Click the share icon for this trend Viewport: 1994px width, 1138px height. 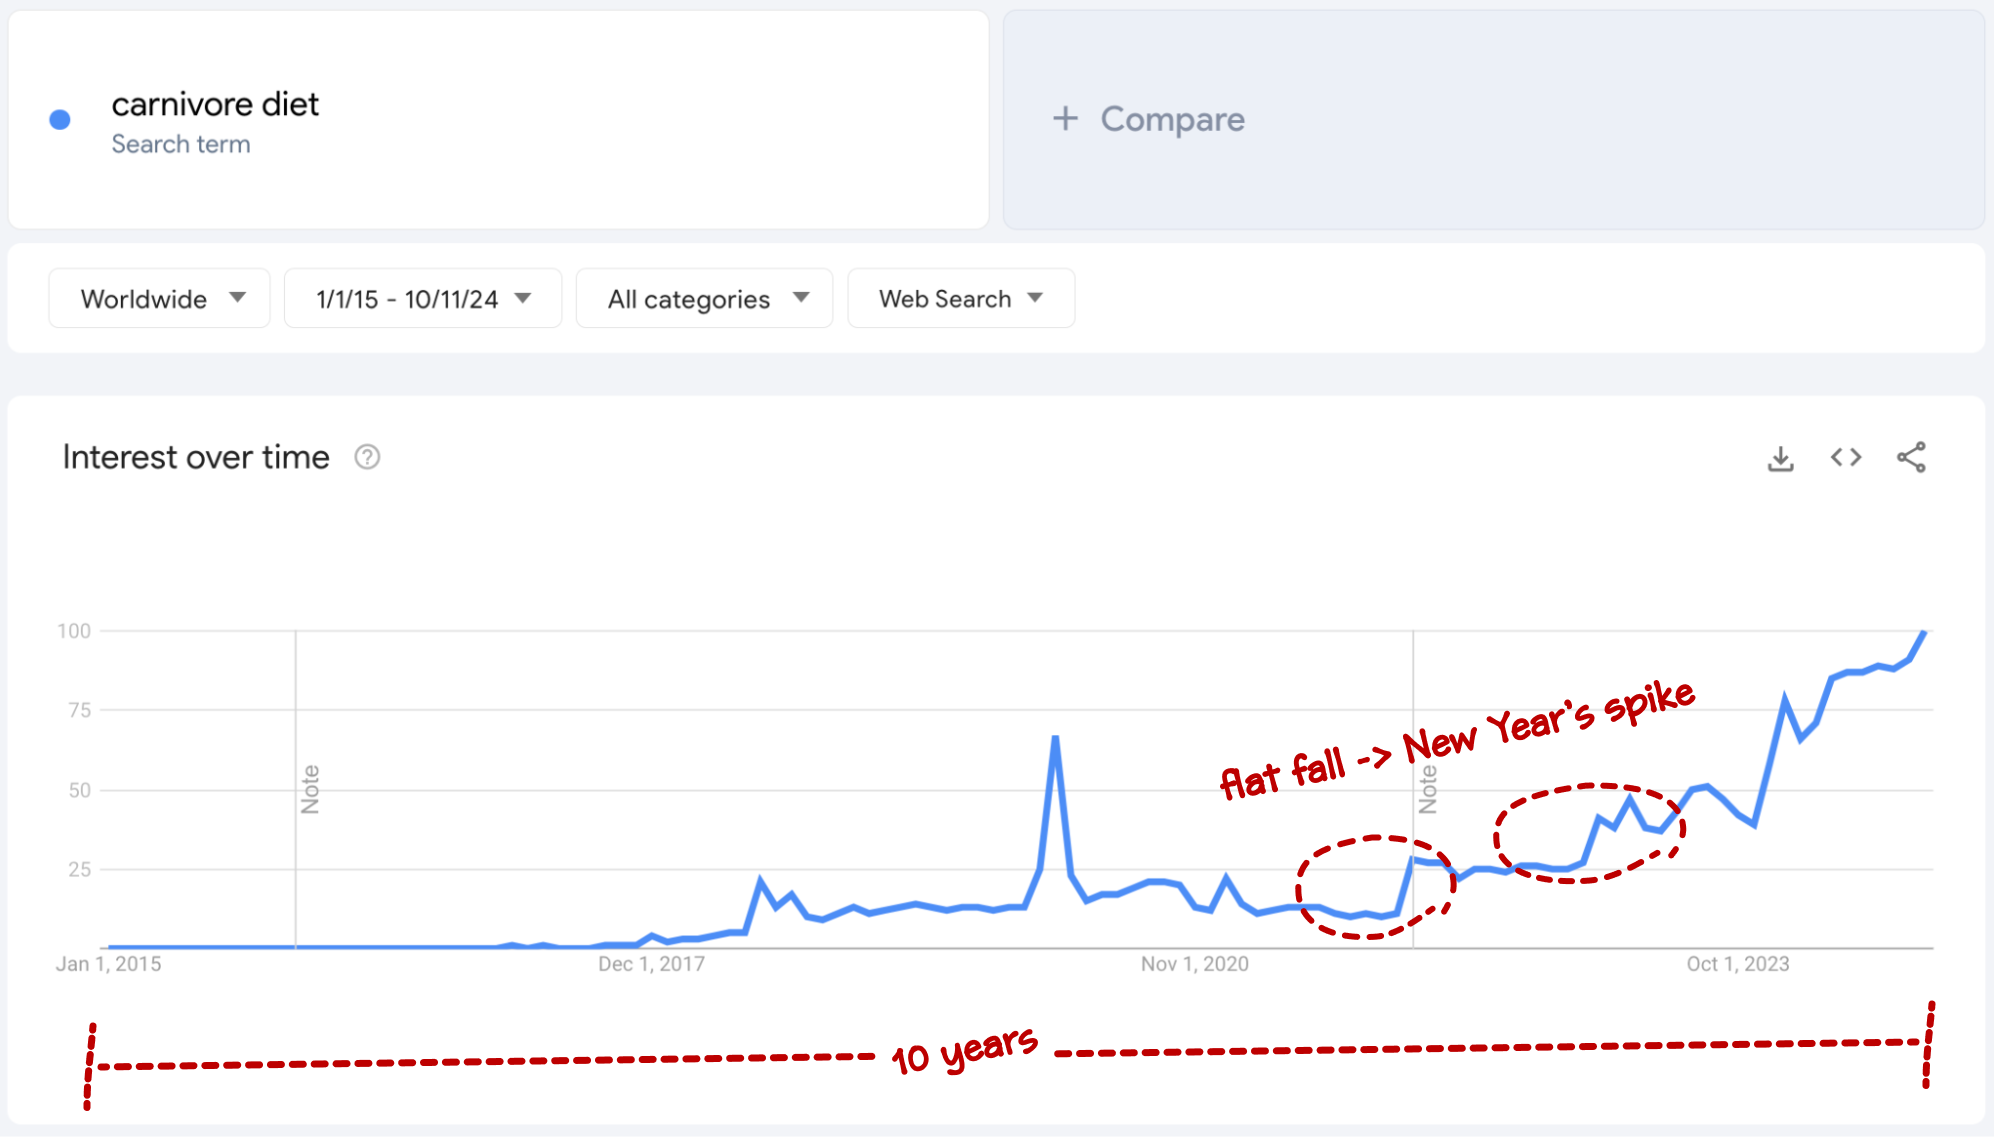(1913, 457)
